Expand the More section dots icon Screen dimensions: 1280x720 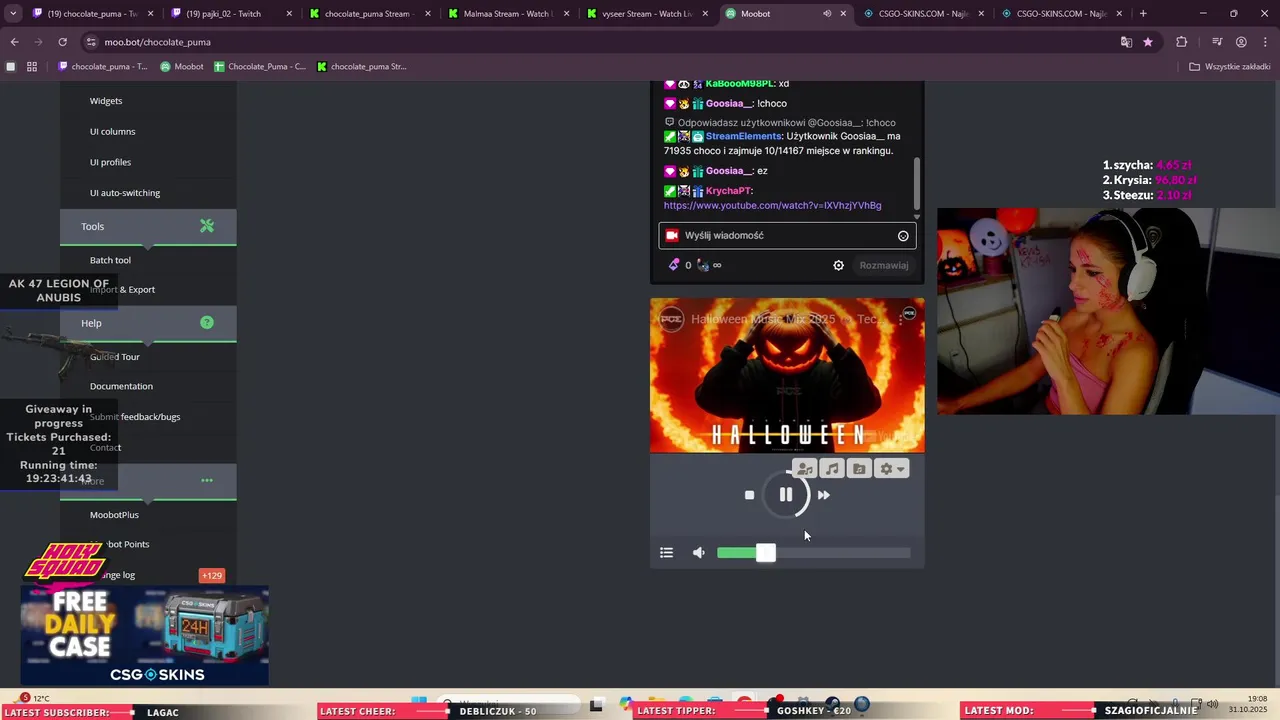(207, 480)
